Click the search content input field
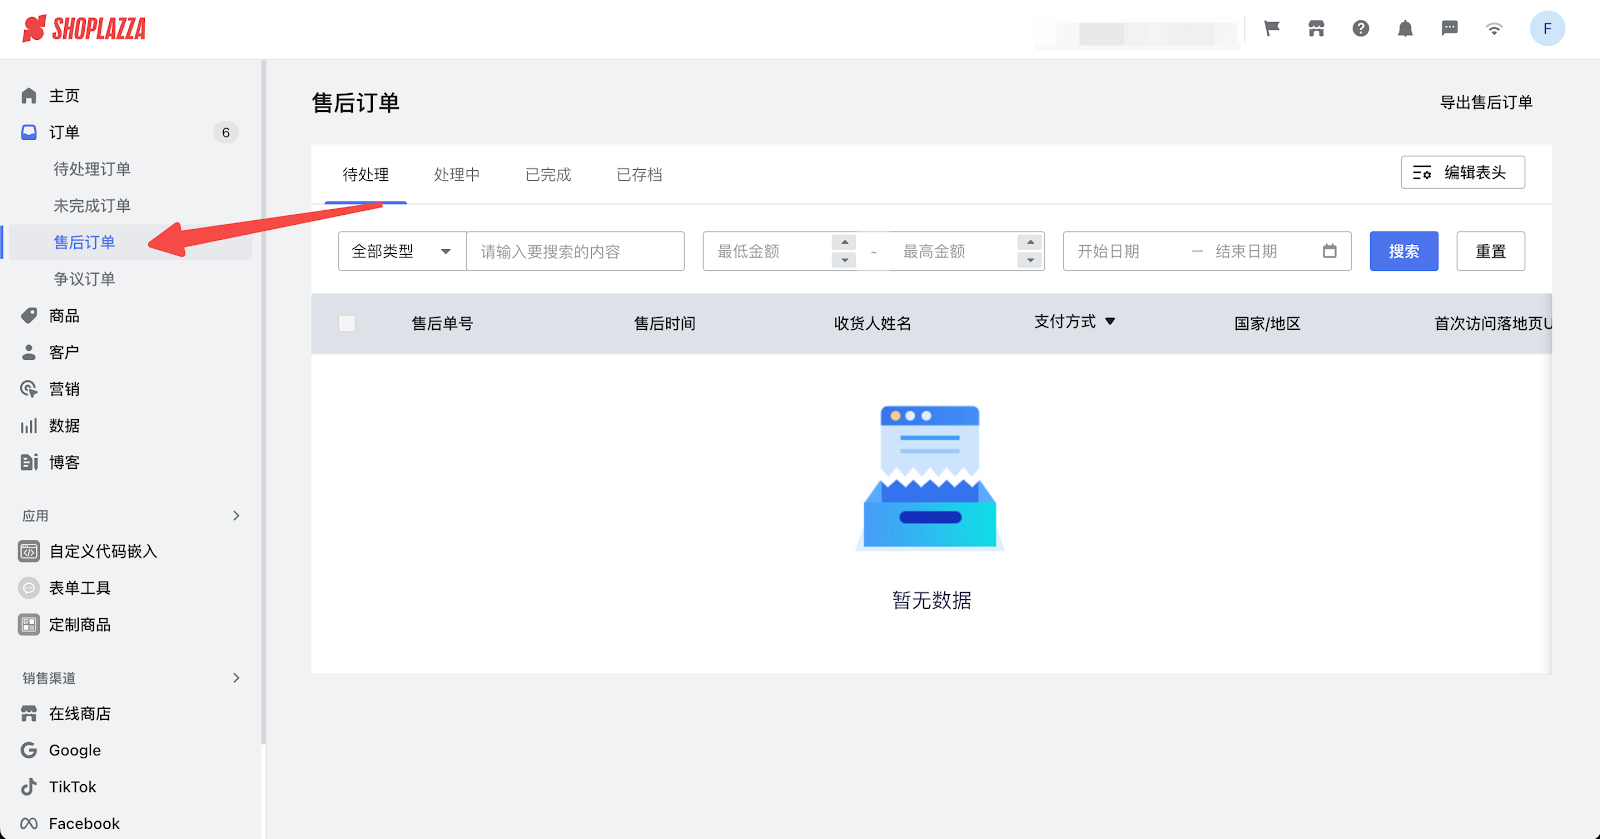The height and width of the screenshot is (839, 1600). pos(575,251)
